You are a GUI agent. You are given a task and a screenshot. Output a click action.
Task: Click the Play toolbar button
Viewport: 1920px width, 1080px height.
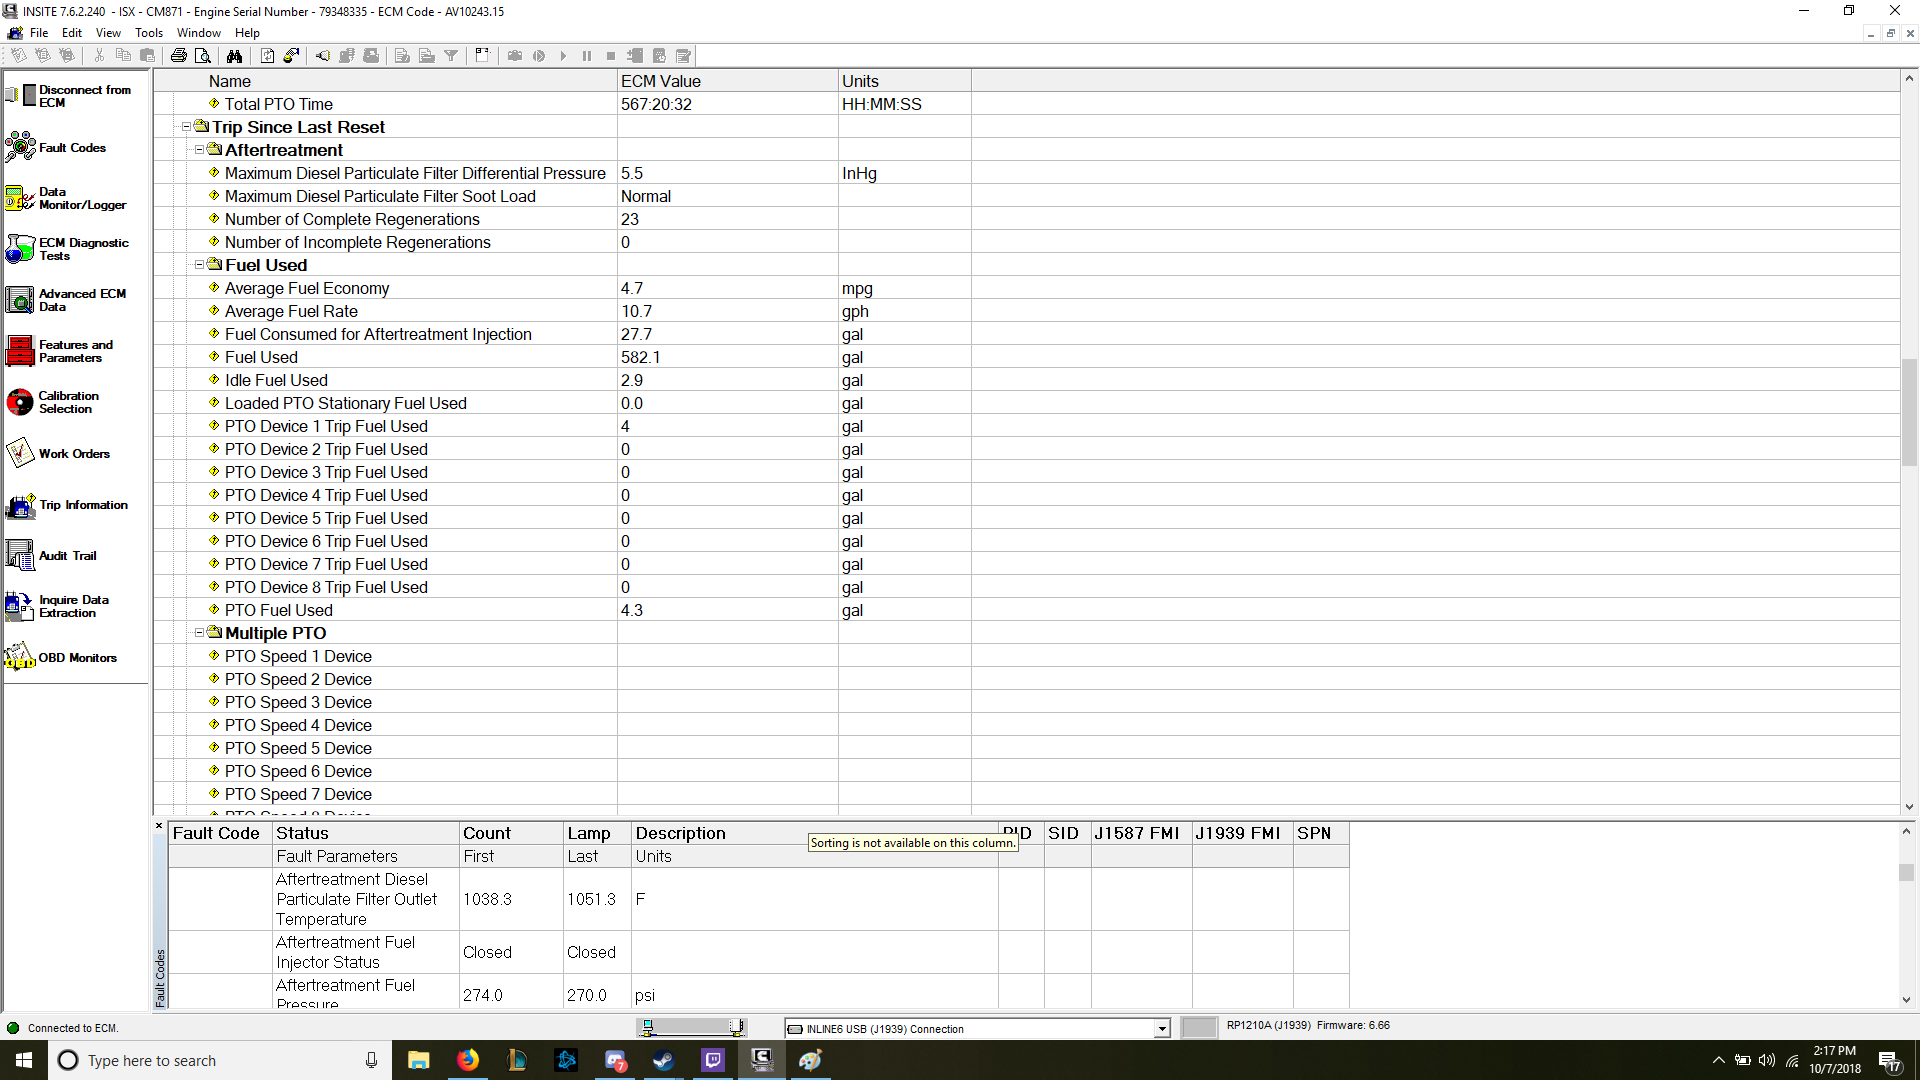(563, 56)
